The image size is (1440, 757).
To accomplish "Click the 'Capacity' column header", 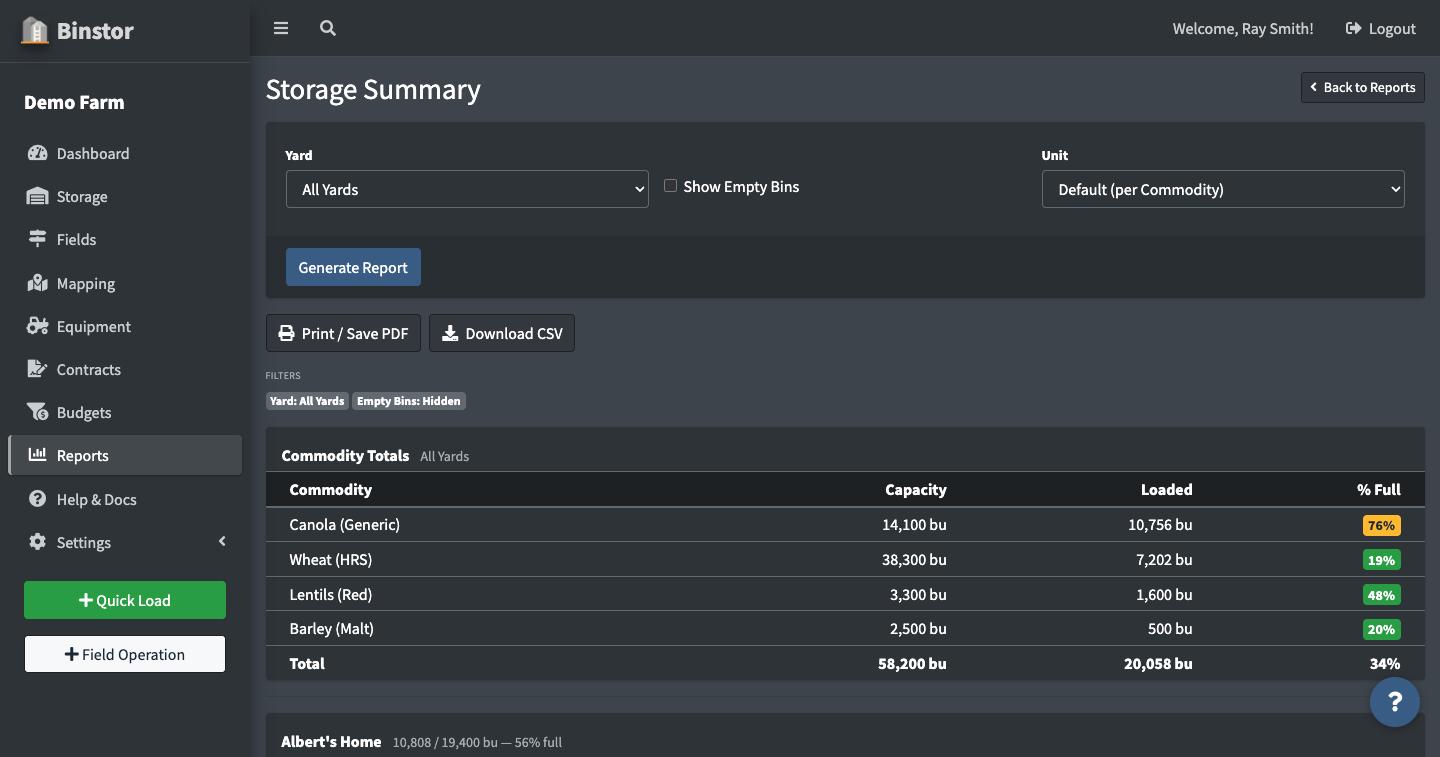I will click(x=916, y=489).
